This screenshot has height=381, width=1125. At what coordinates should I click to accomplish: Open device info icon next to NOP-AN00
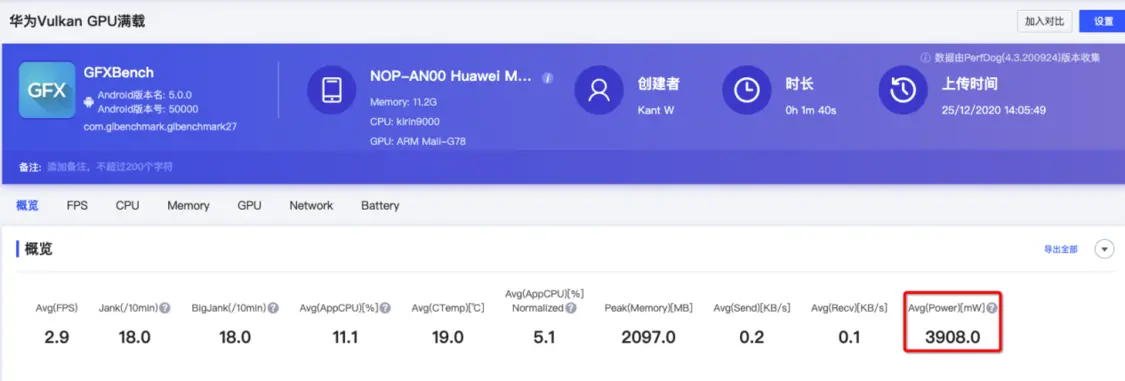(547, 77)
